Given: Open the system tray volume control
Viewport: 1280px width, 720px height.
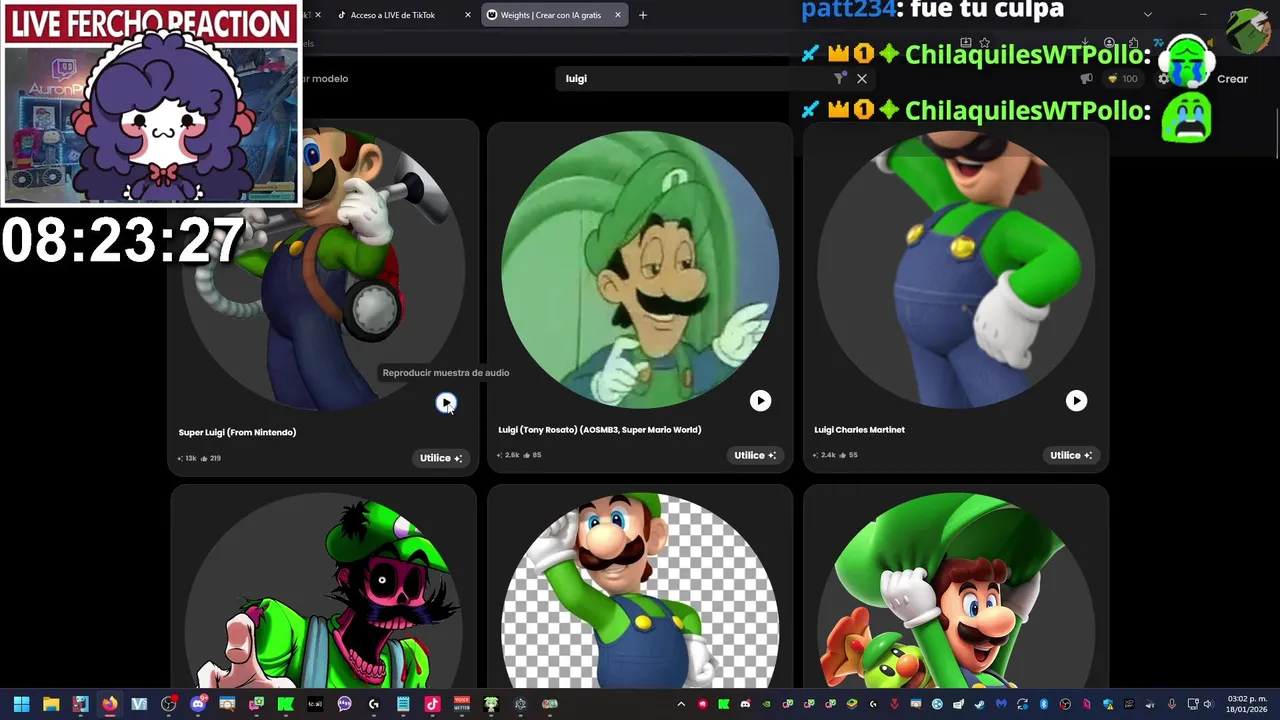Looking at the screenshot, I should point(1208,704).
